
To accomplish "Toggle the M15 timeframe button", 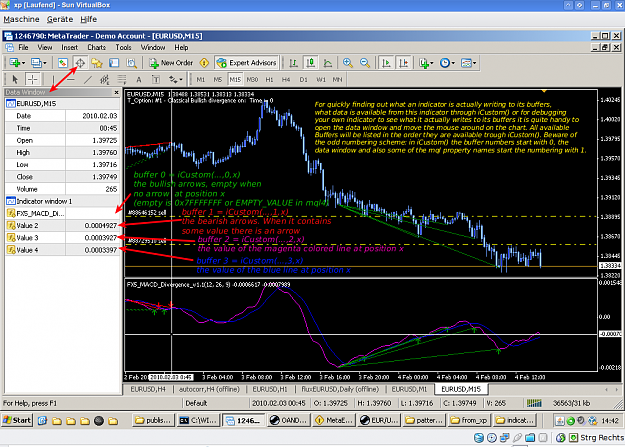I will [x=235, y=80].
